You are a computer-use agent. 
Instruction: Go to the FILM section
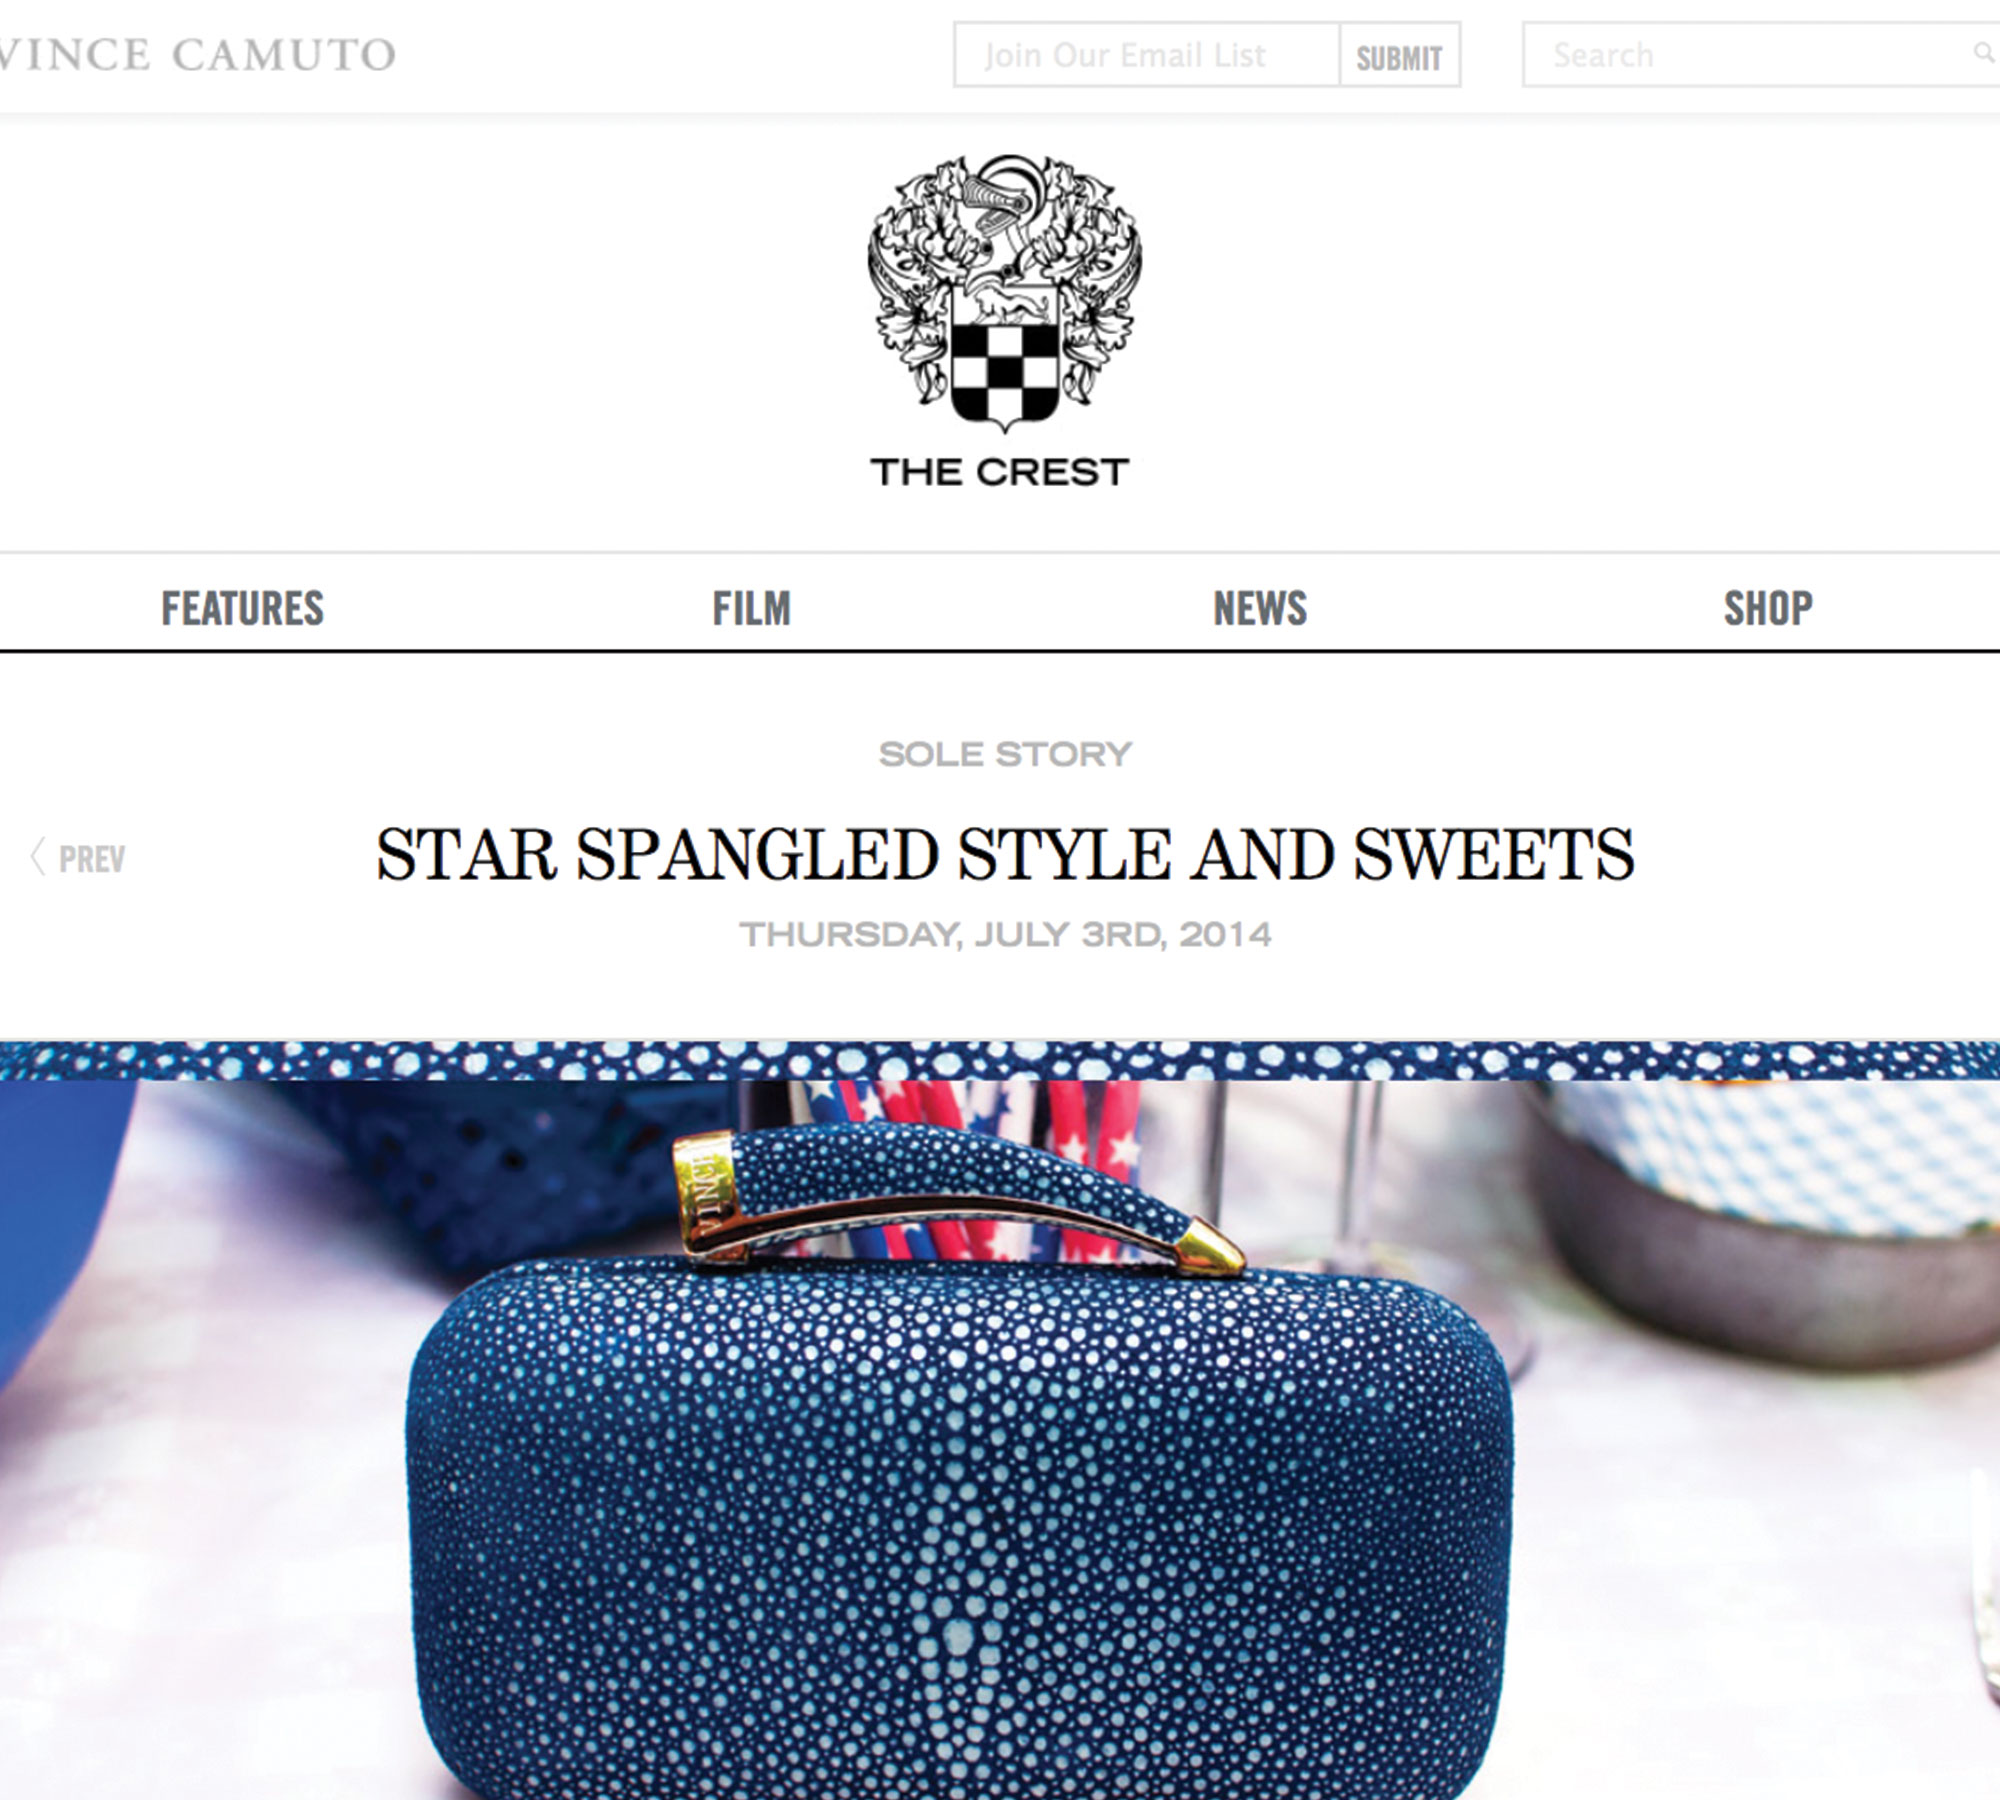[751, 608]
